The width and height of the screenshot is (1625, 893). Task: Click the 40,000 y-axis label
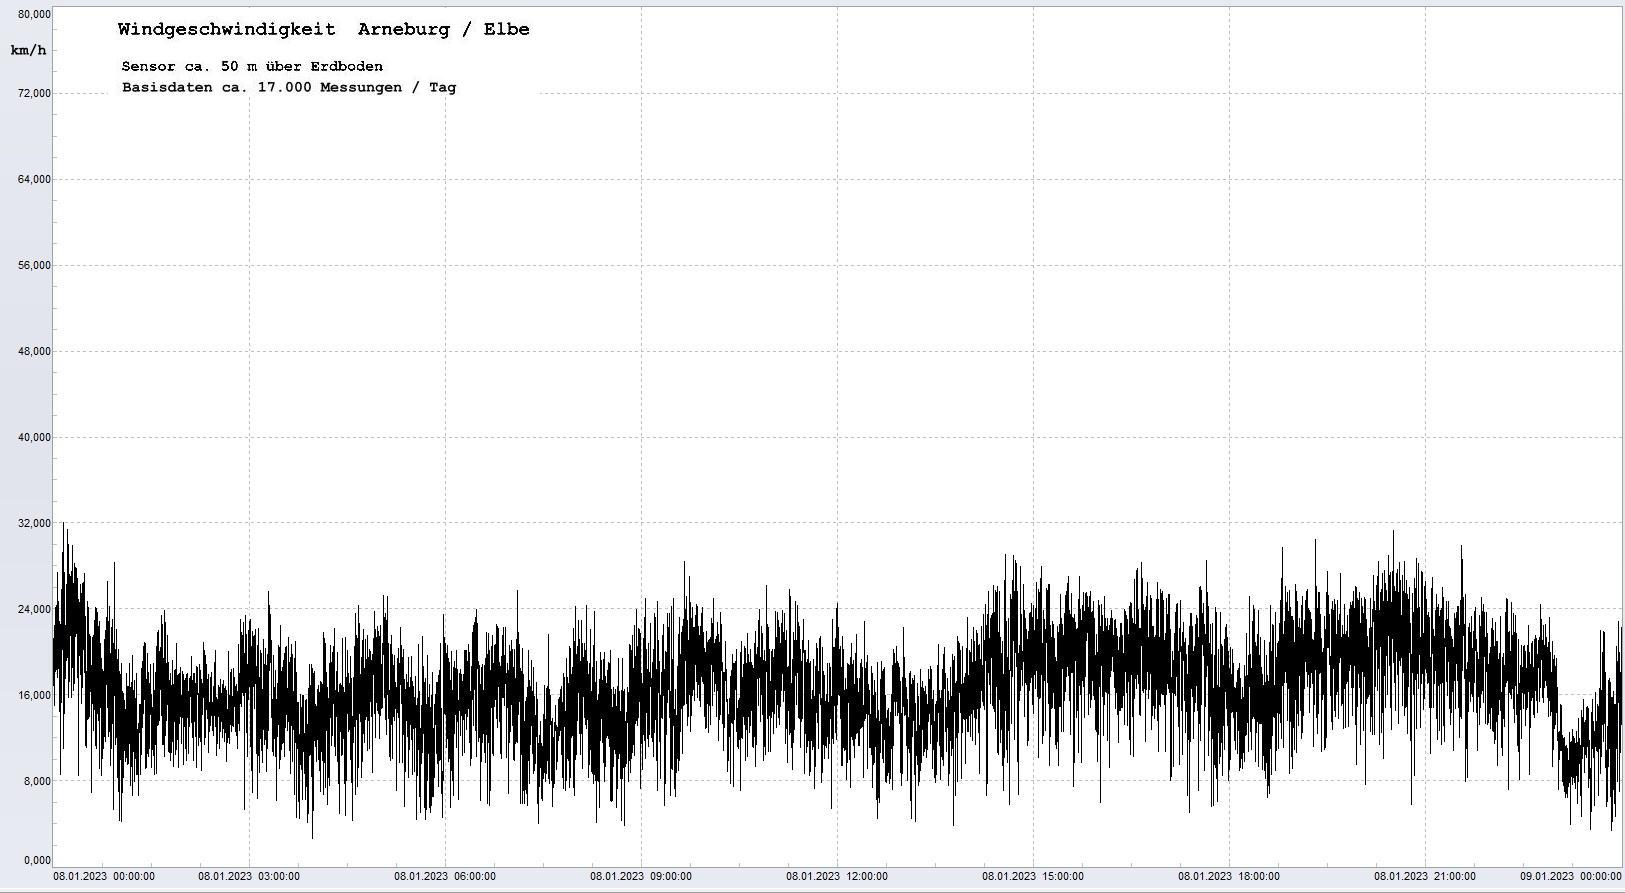pos(35,437)
